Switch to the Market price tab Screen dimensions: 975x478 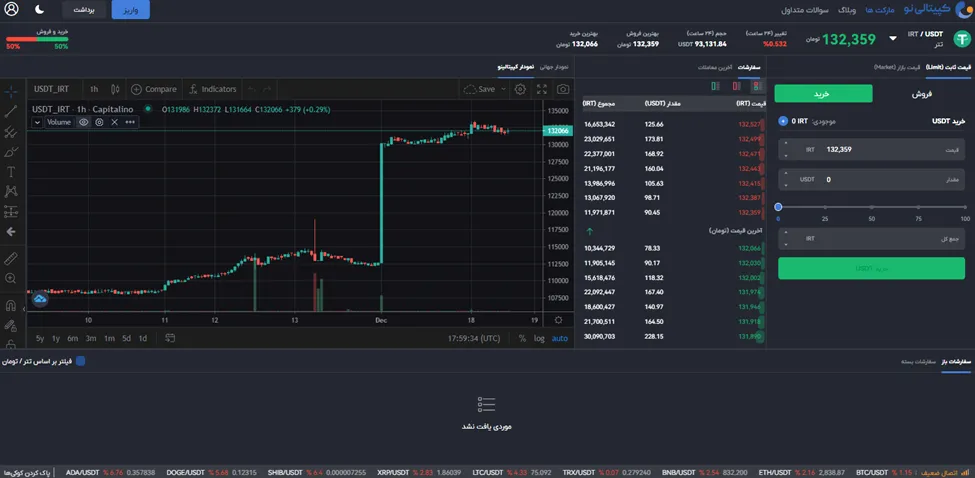pos(897,67)
